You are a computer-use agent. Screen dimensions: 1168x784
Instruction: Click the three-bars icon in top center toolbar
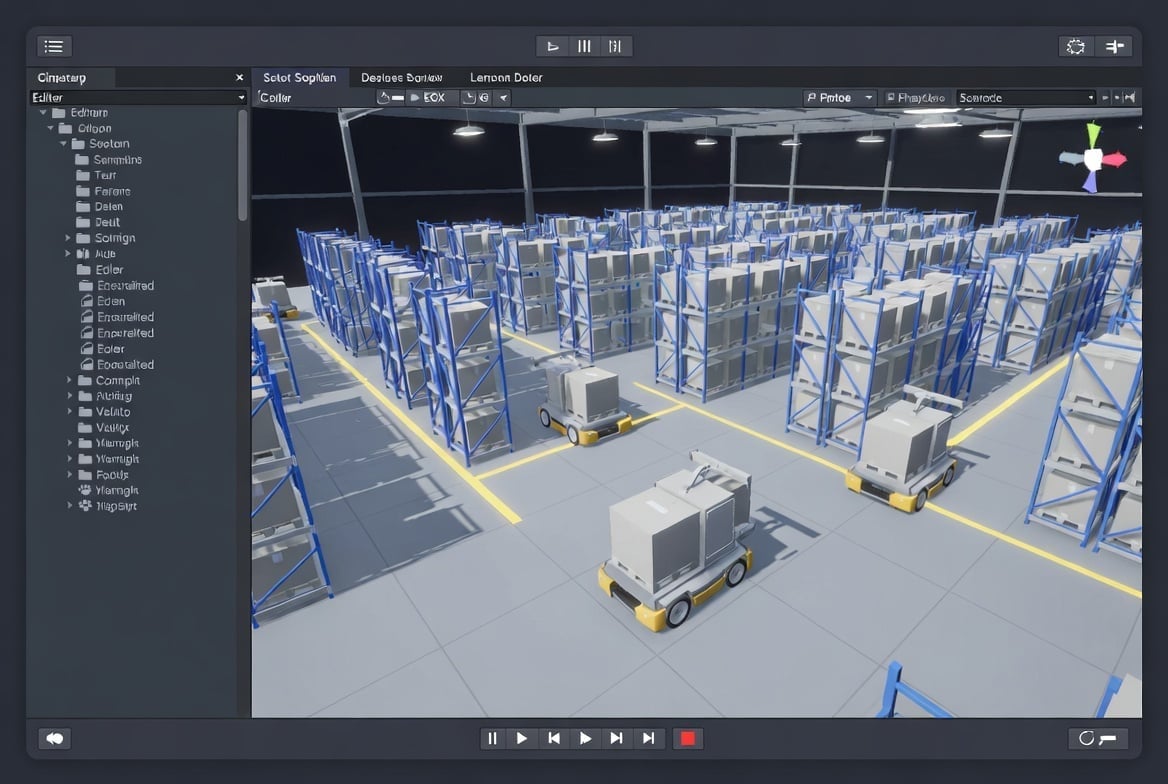(584, 46)
